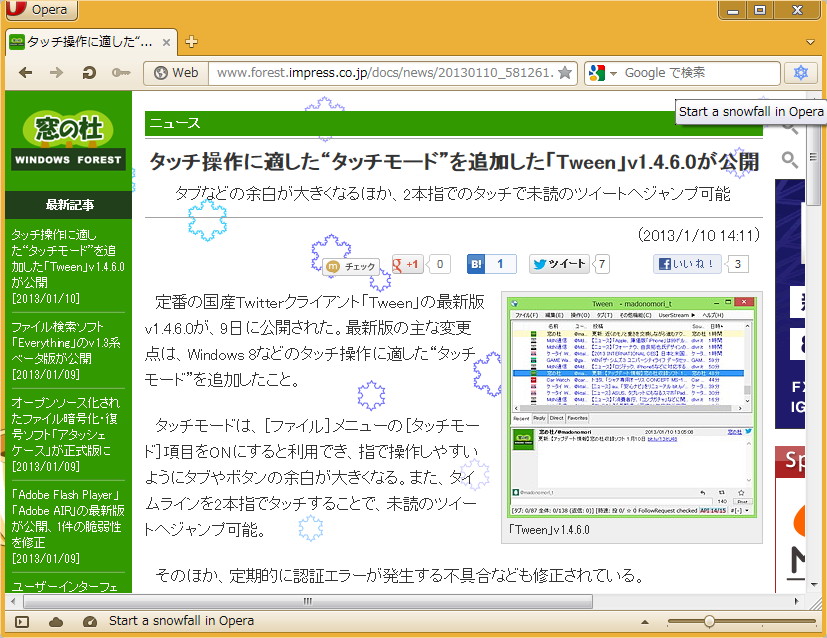This screenshot has height=638, width=827.
Task: Click the forward navigation arrow
Action: (56, 72)
